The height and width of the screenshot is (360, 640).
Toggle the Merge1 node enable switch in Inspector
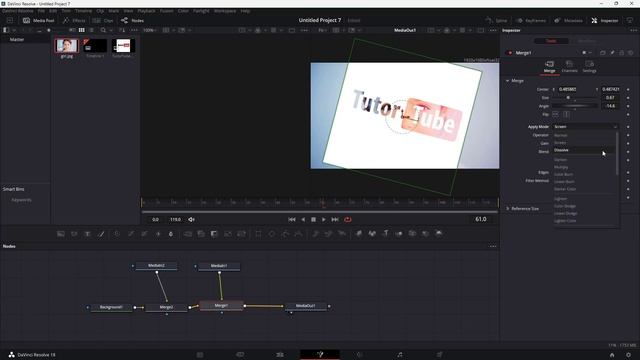pos(509,53)
